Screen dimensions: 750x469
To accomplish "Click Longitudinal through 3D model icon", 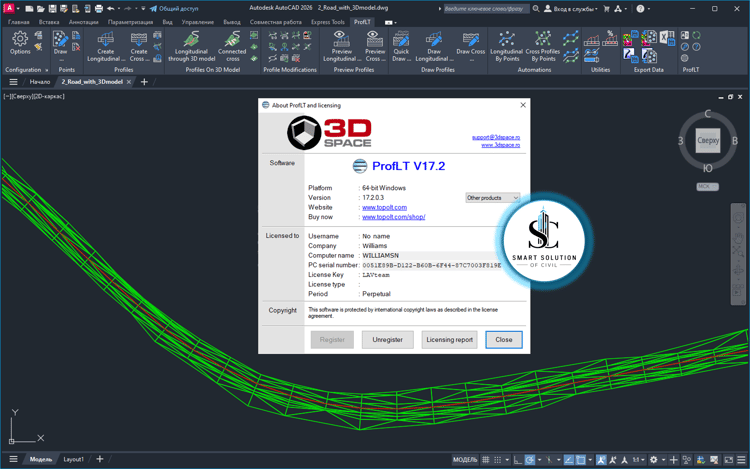I will coord(191,46).
